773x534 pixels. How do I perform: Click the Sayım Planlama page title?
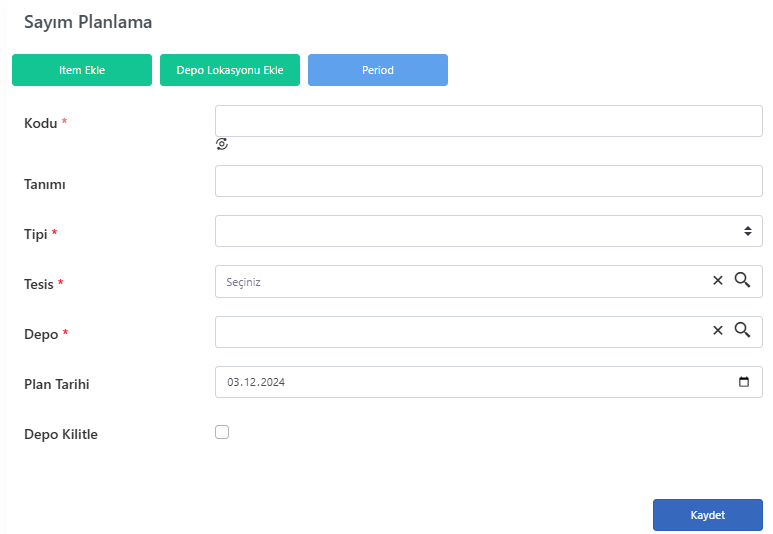[x=88, y=22]
